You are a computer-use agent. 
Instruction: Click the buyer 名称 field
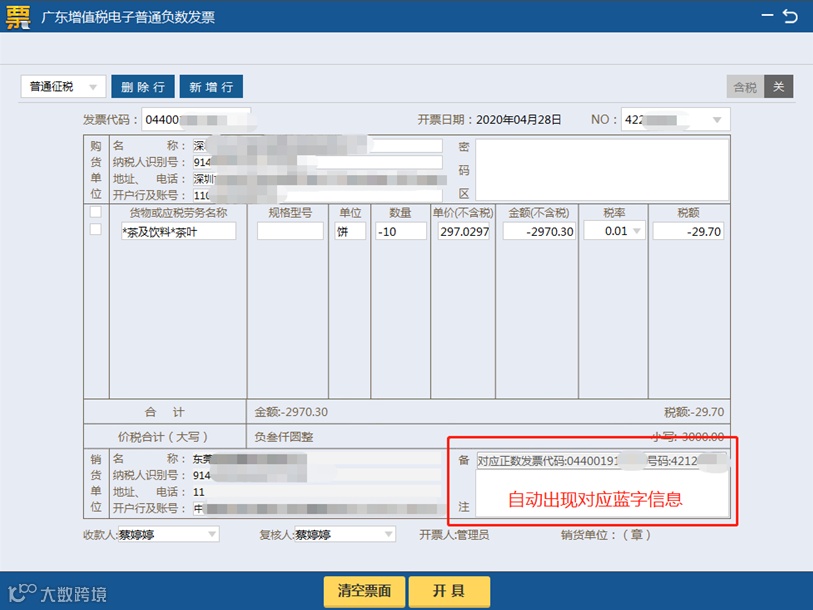317,146
